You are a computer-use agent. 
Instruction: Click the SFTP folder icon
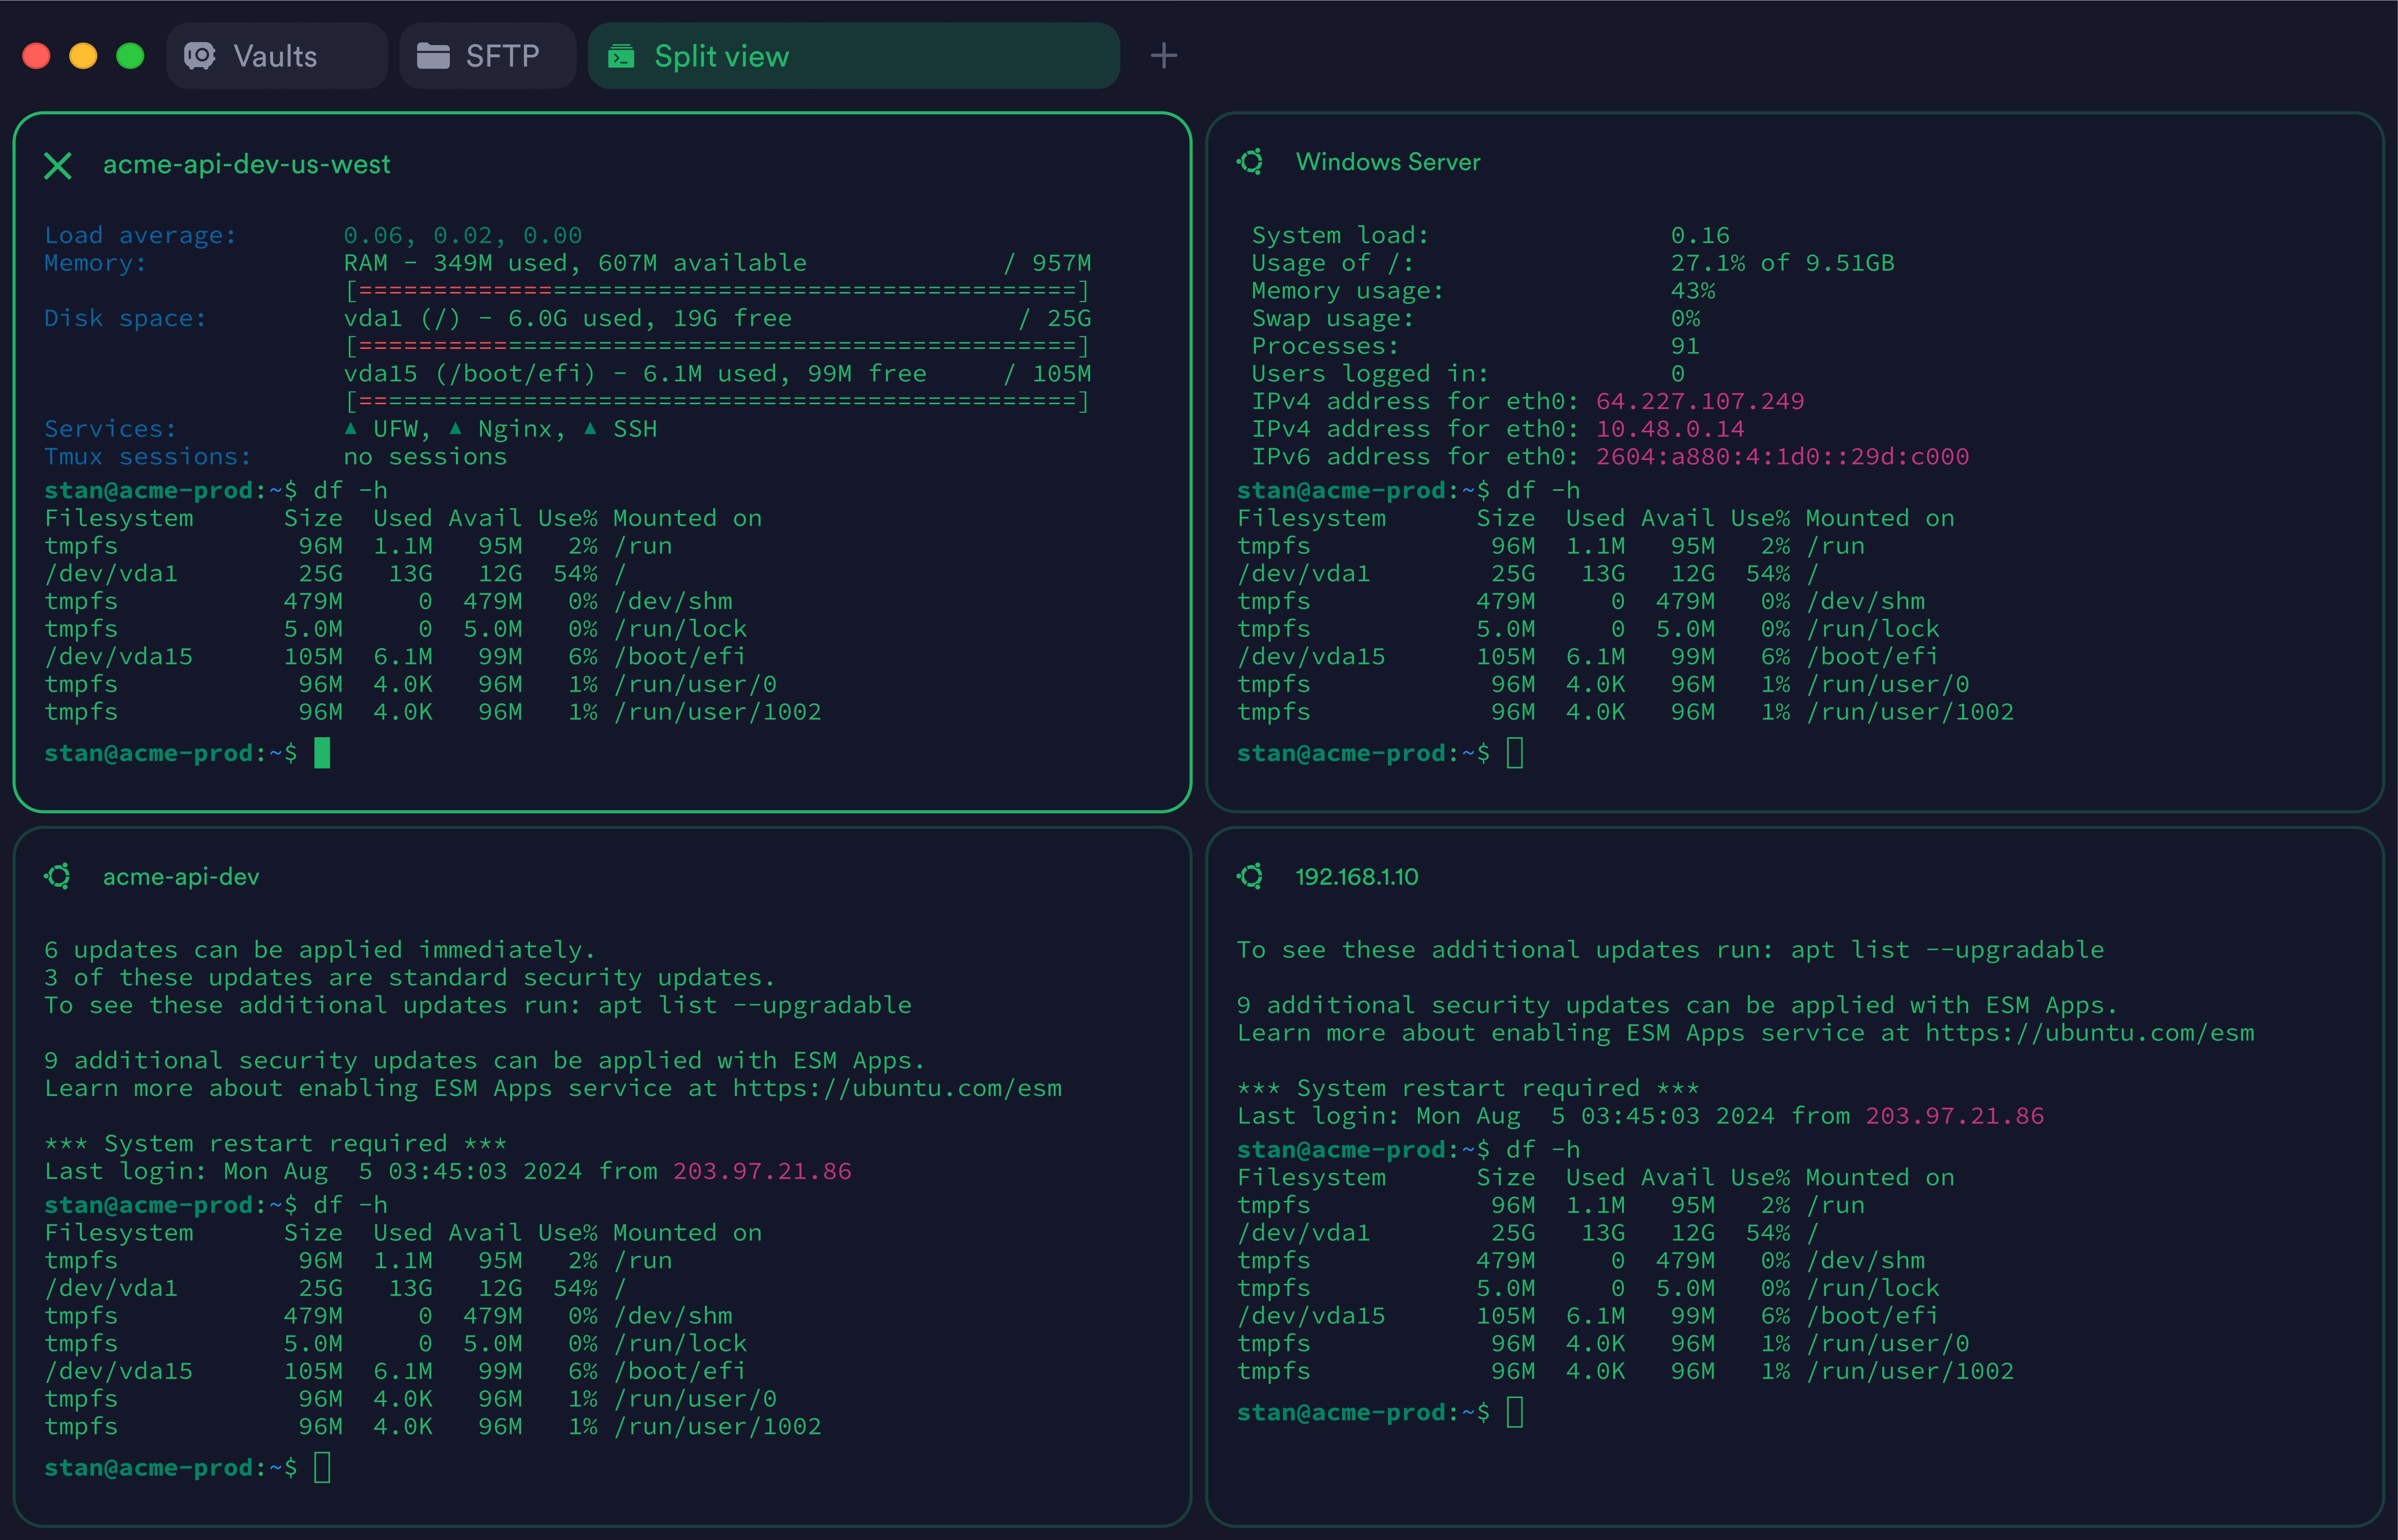pyautogui.click(x=433, y=56)
